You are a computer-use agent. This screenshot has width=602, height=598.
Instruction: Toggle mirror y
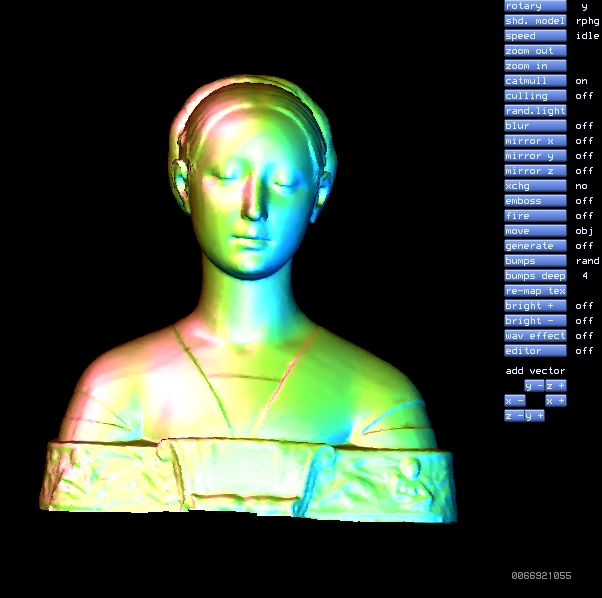[x=535, y=156]
